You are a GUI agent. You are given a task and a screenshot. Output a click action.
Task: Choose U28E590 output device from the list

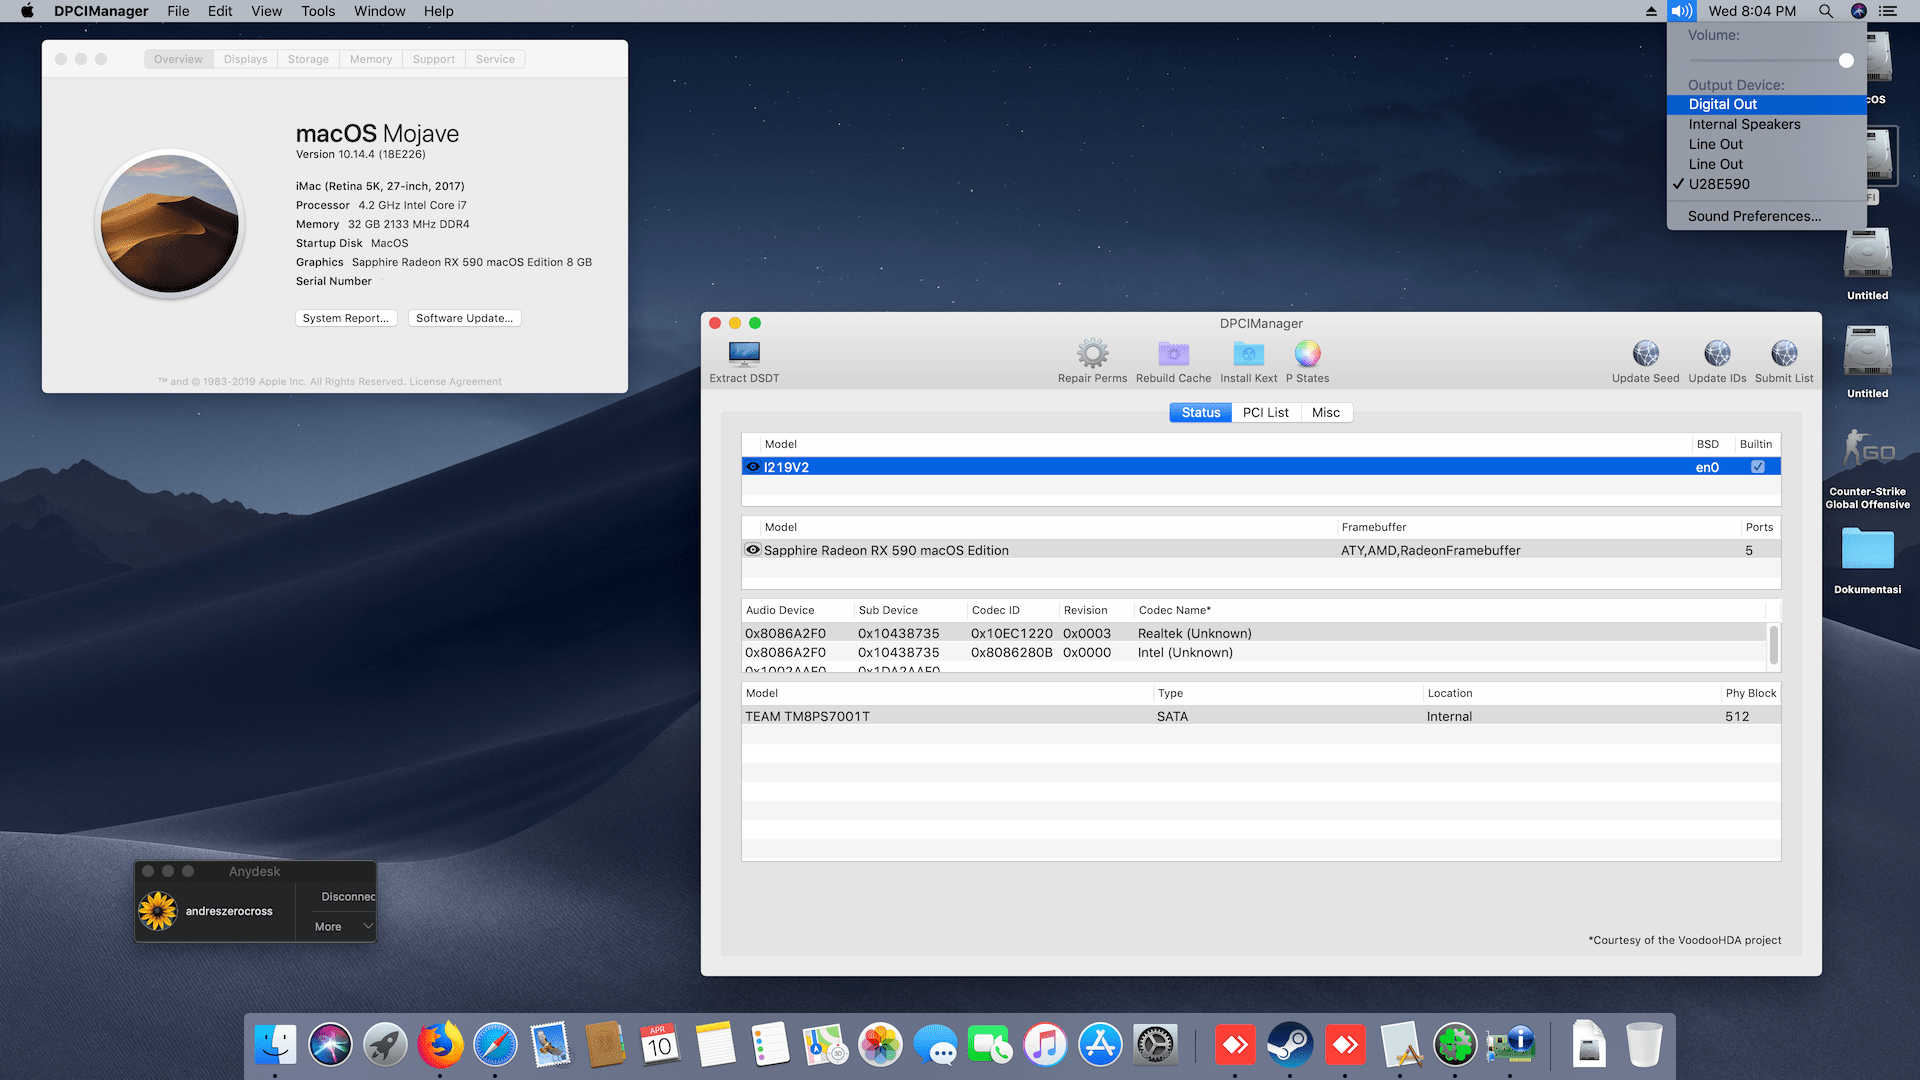tap(1718, 184)
